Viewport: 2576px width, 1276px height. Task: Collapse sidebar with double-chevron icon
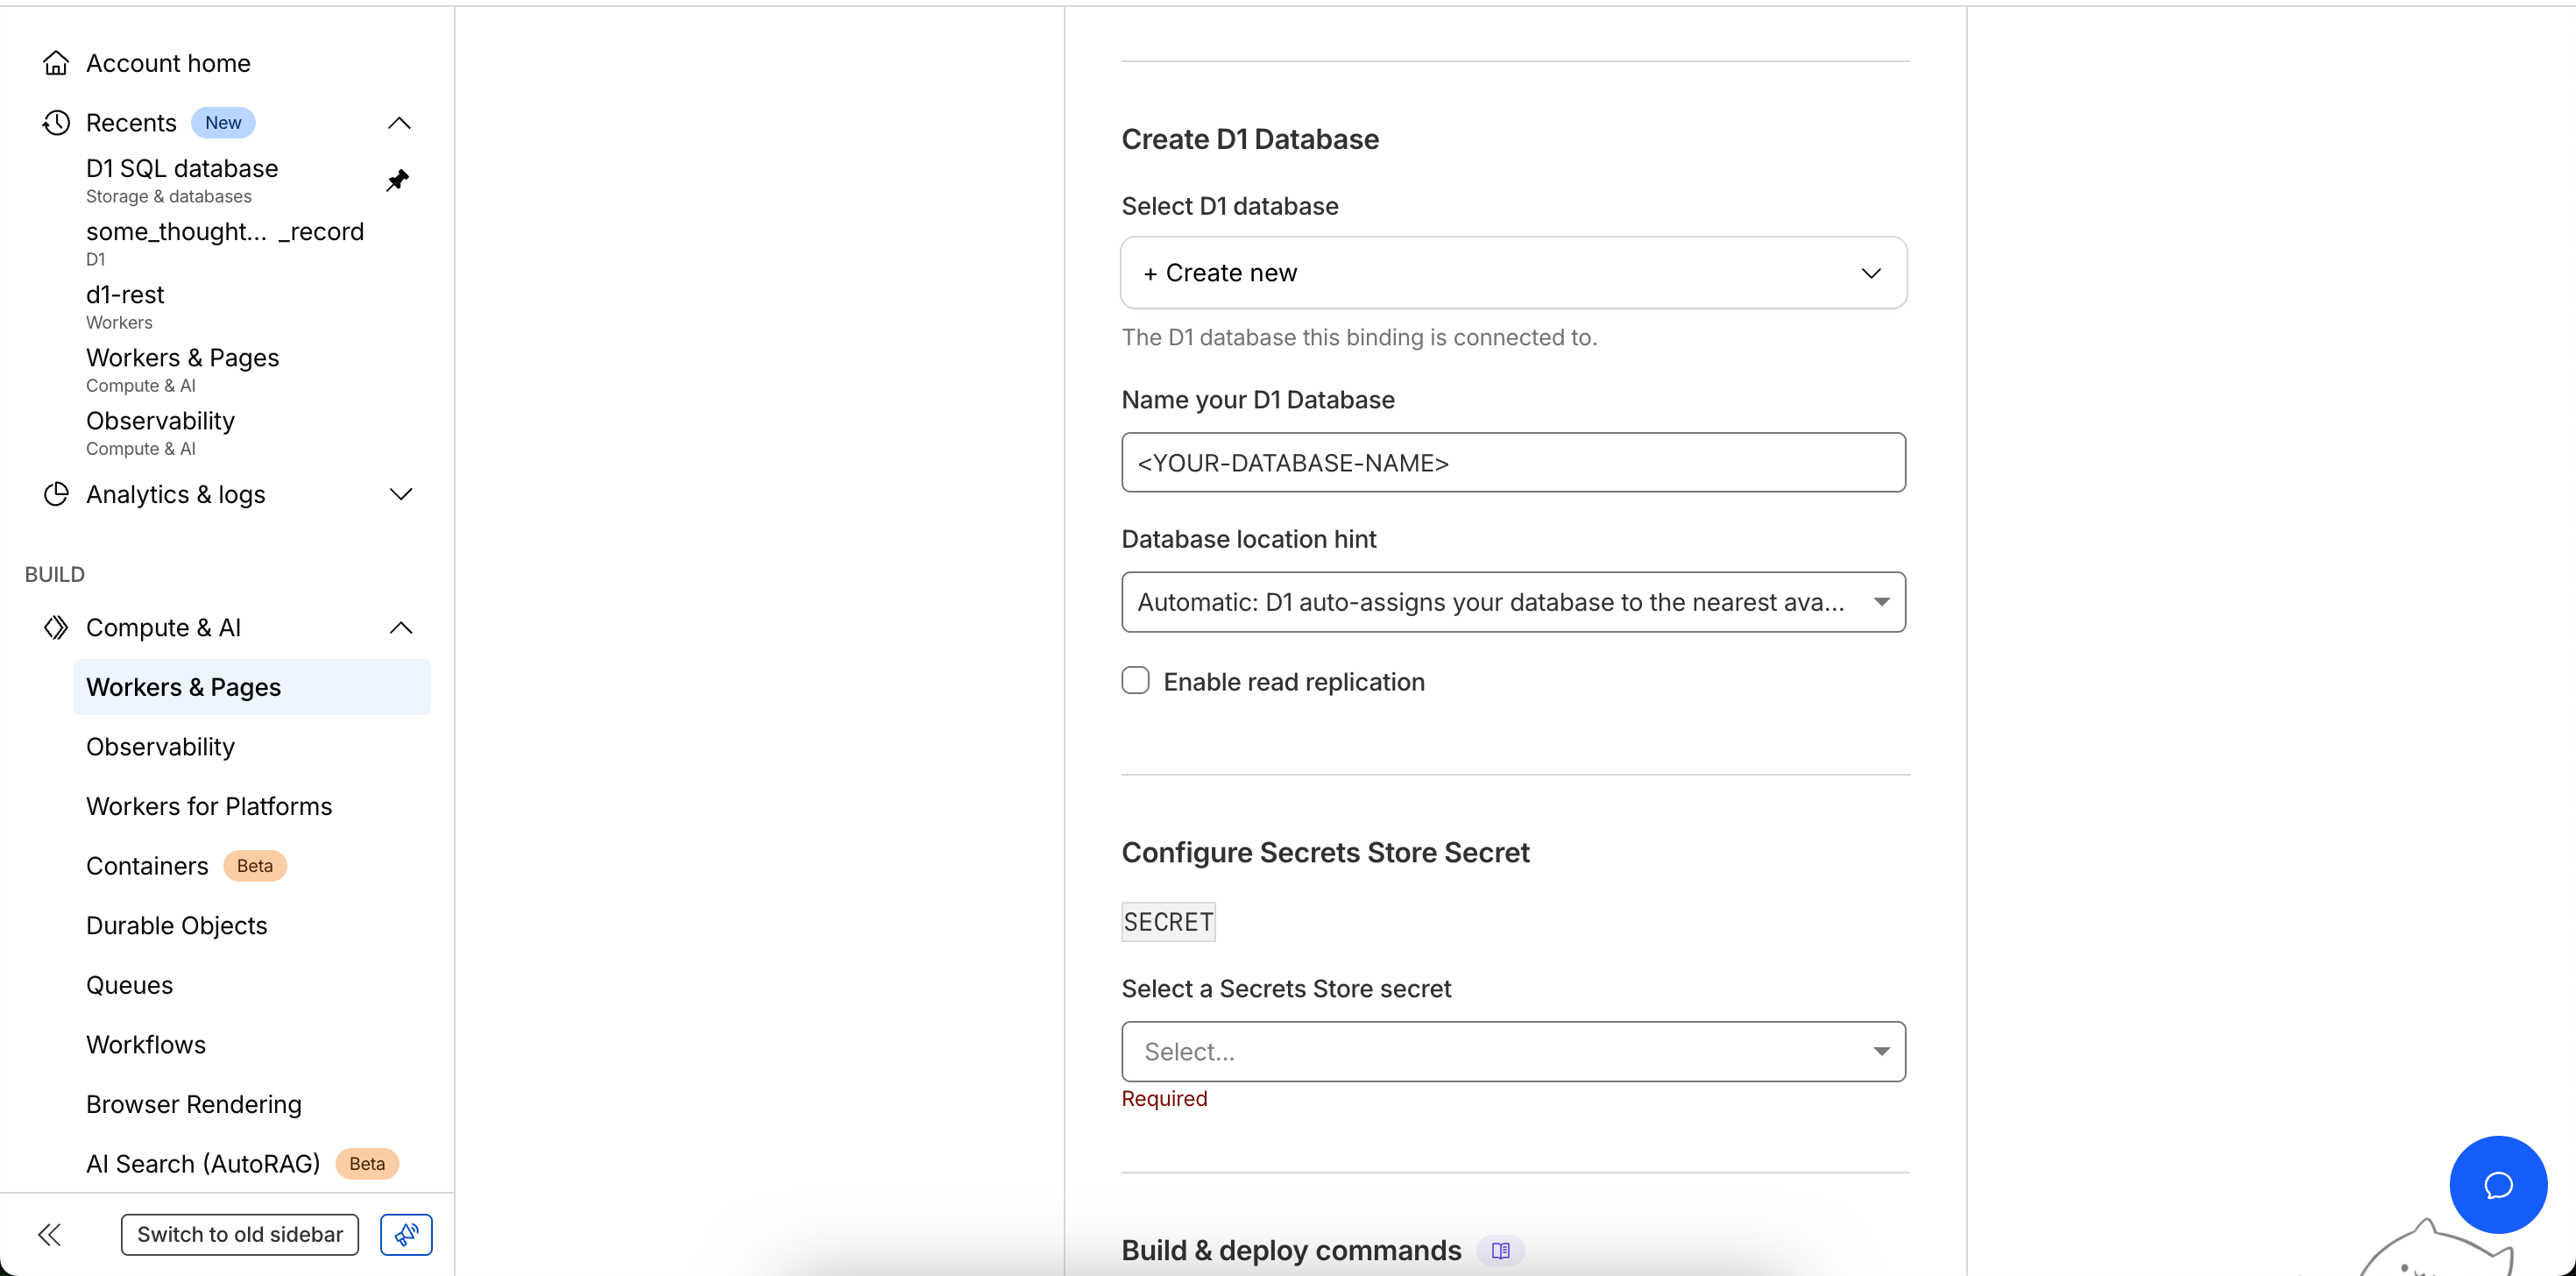[49, 1234]
